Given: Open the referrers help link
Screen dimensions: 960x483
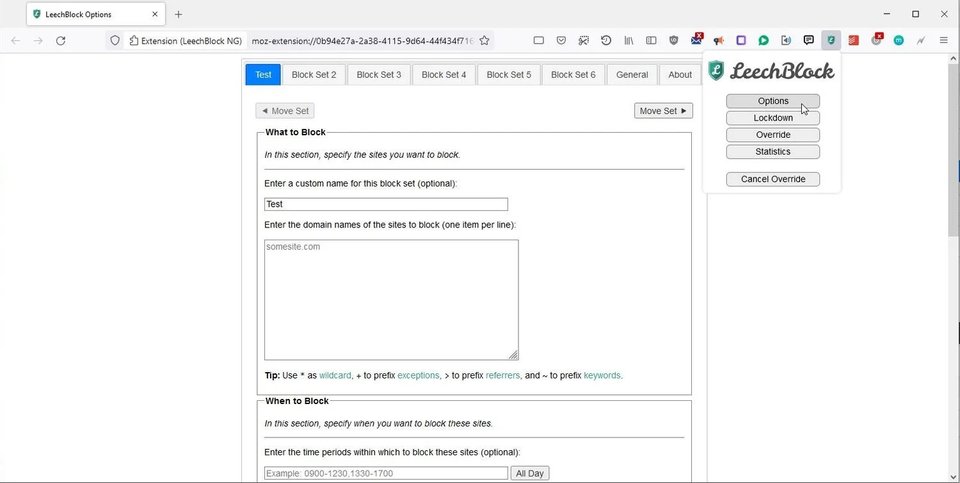Looking at the screenshot, I should pyautogui.click(x=503, y=375).
